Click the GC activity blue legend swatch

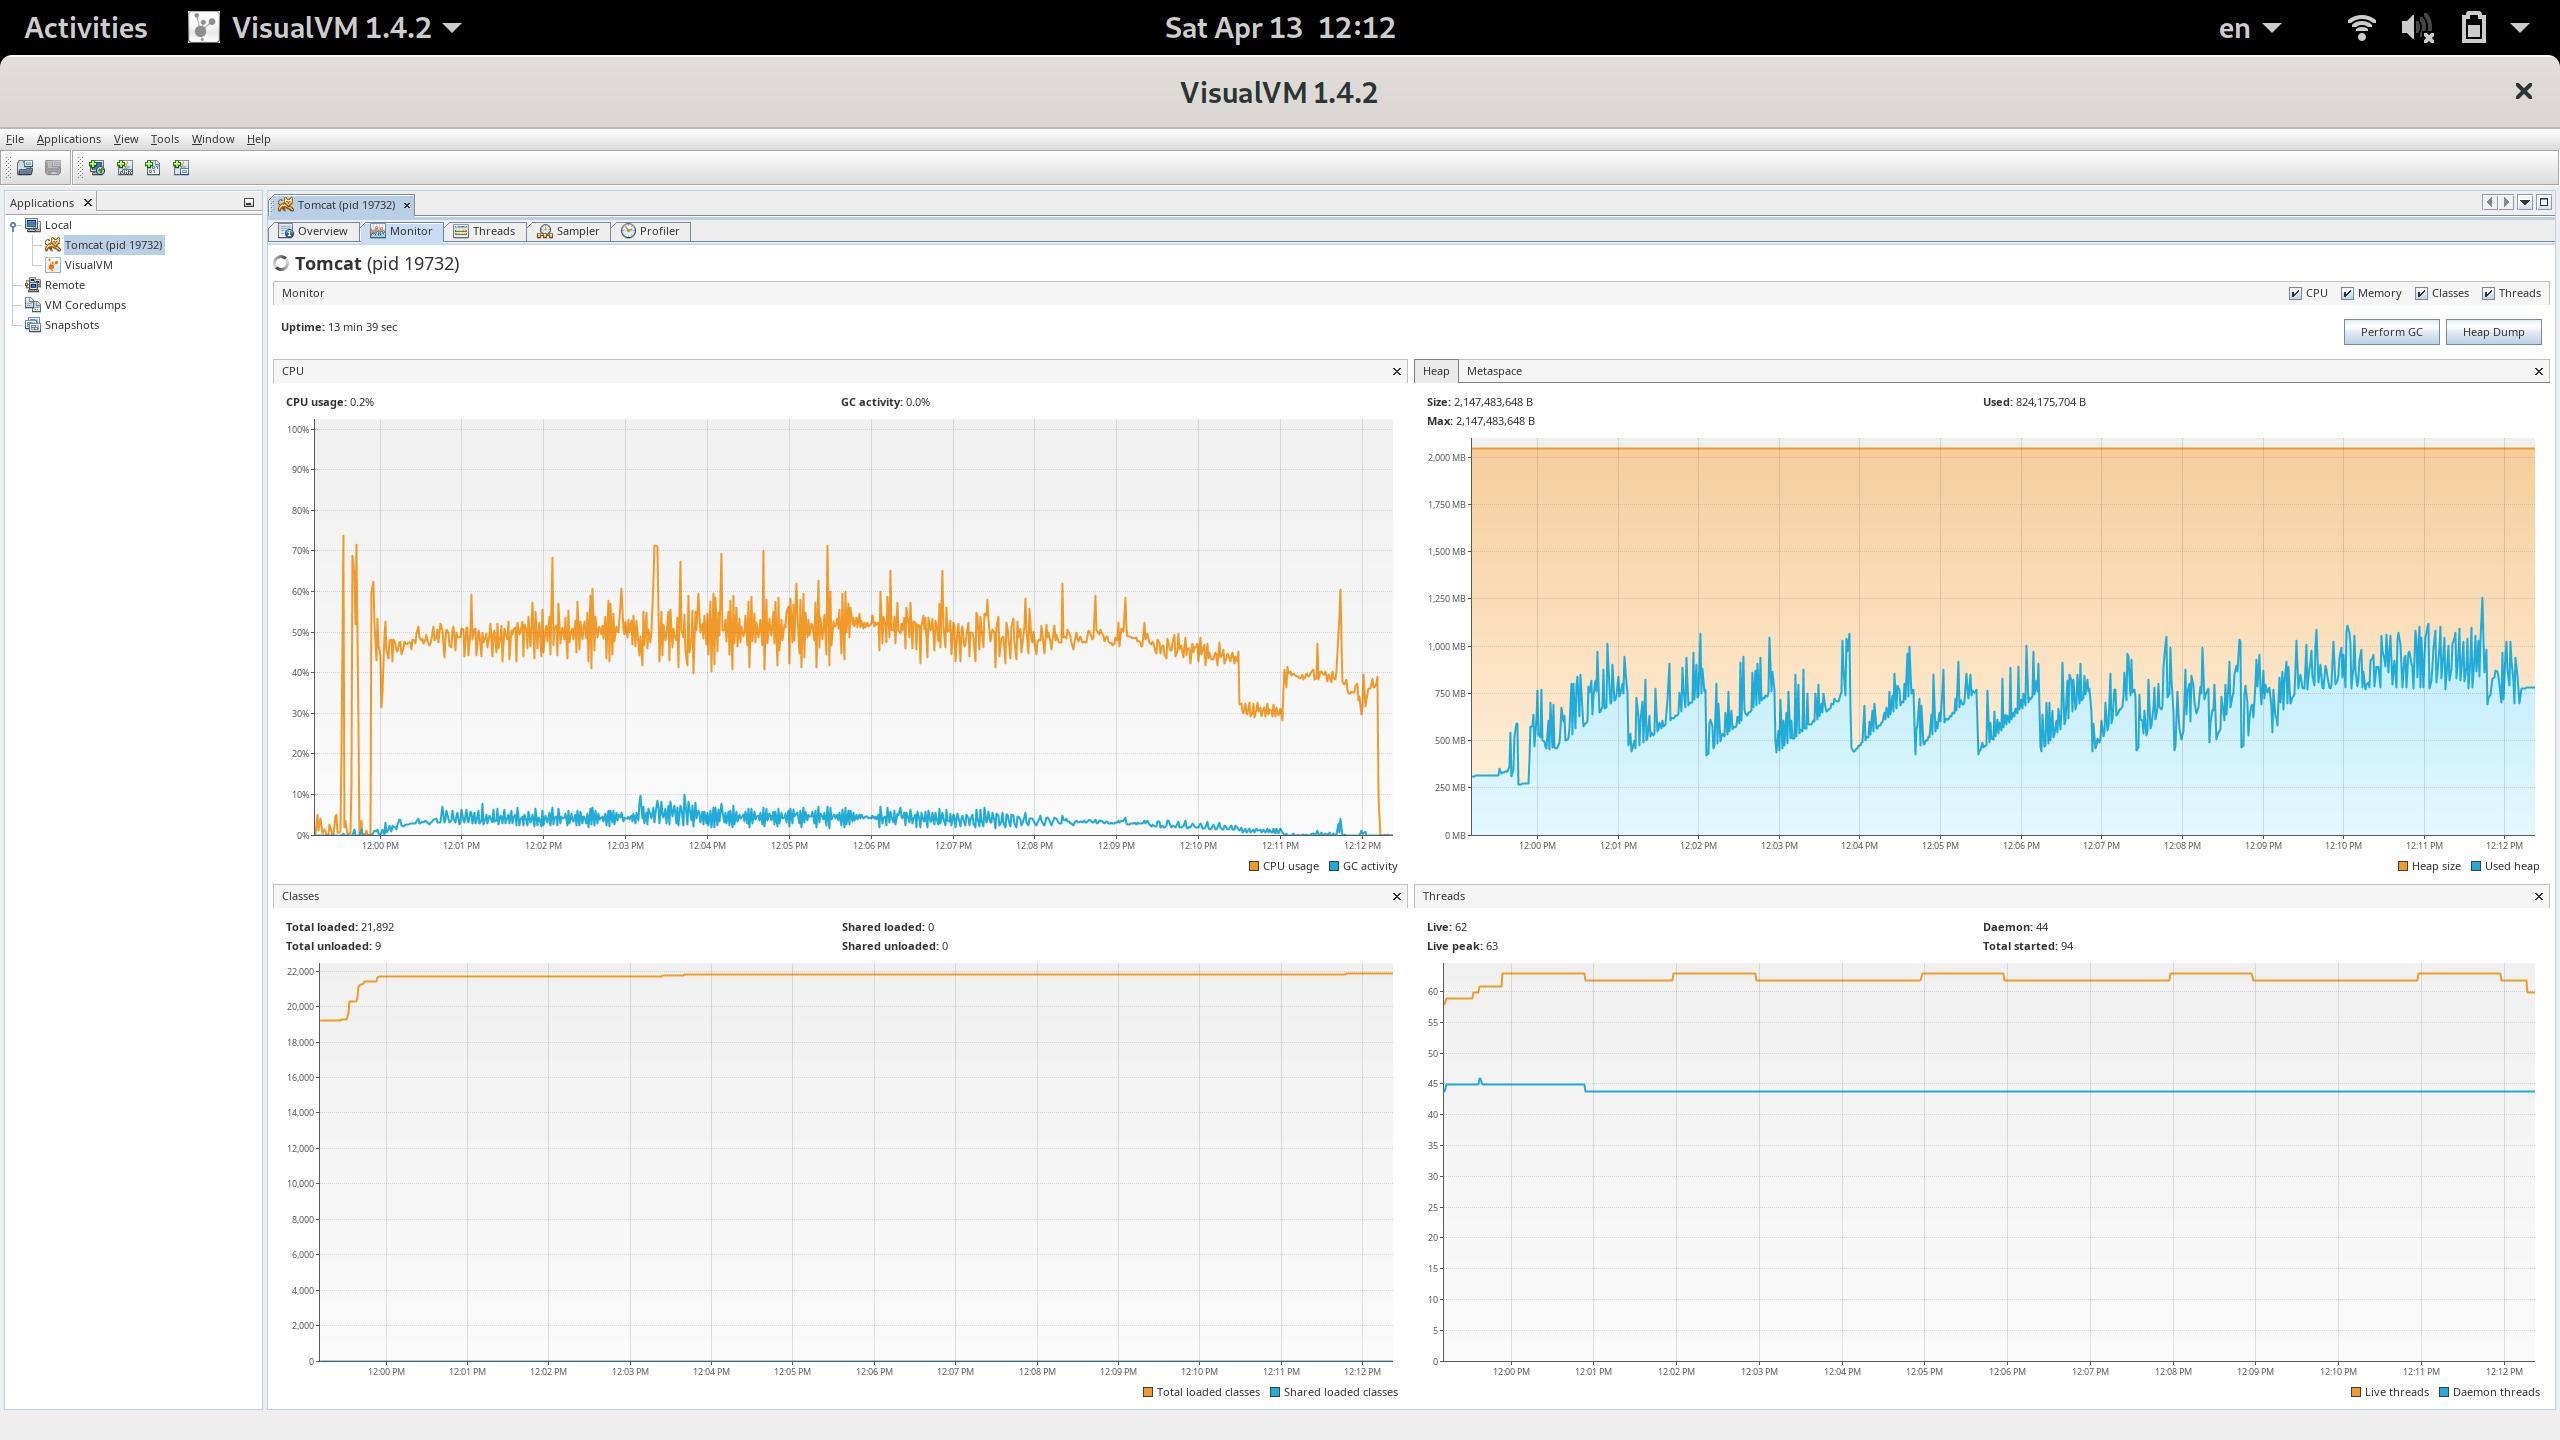point(1334,867)
